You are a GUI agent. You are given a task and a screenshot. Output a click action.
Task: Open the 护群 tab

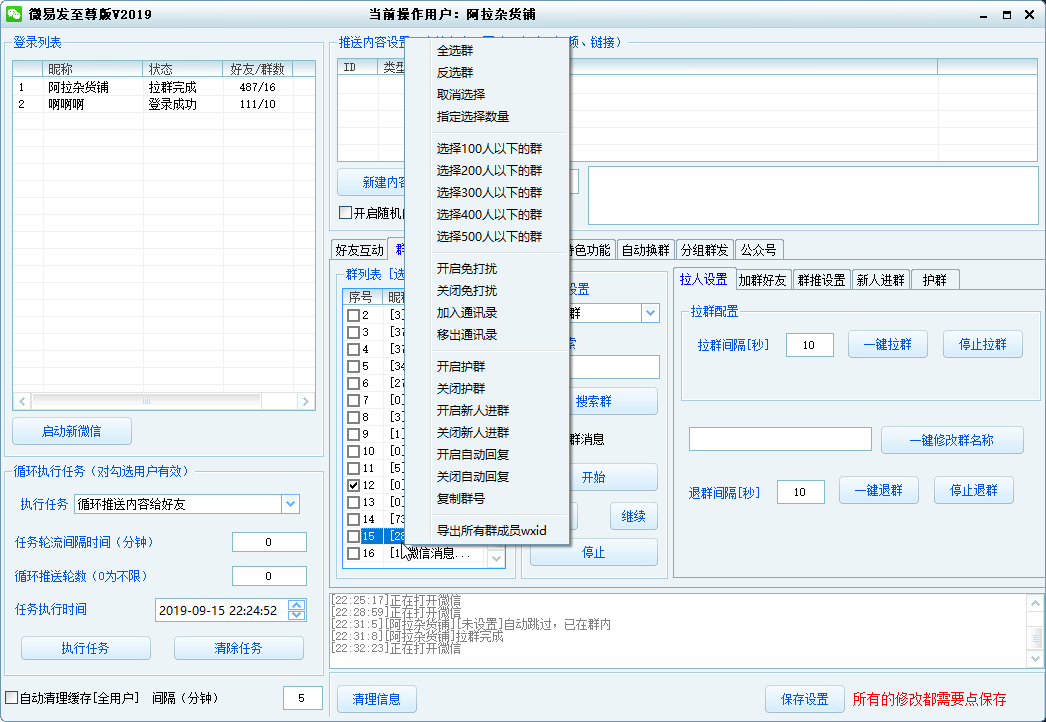[x=935, y=280]
